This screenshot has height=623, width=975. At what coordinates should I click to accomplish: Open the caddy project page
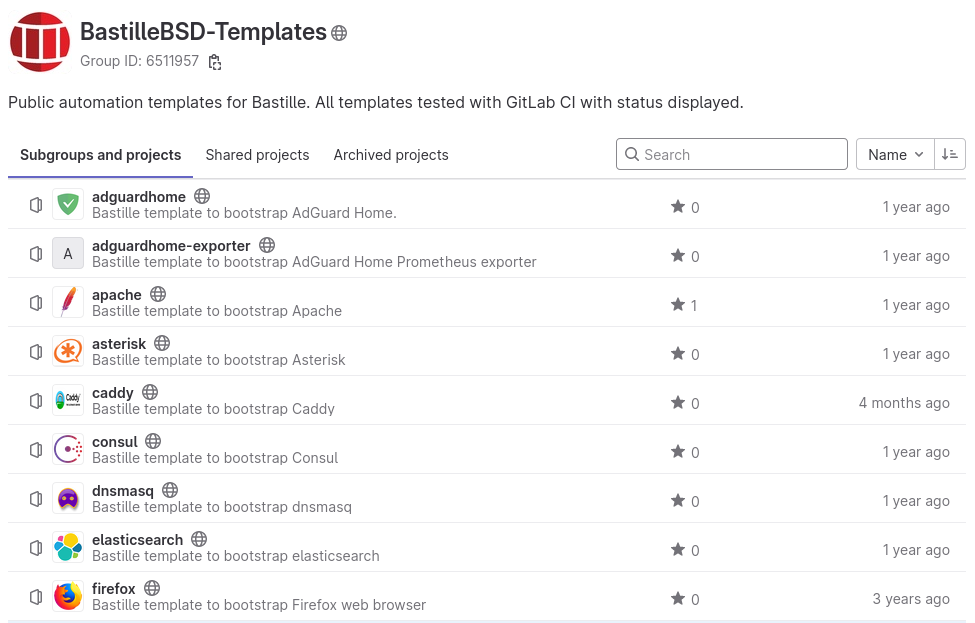pyautogui.click(x=113, y=392)
